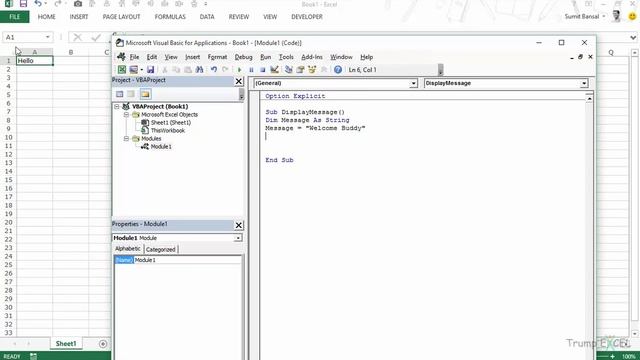
Task: Open the Insert object dropdown arrow in toolbar
Action: [141, 70]
